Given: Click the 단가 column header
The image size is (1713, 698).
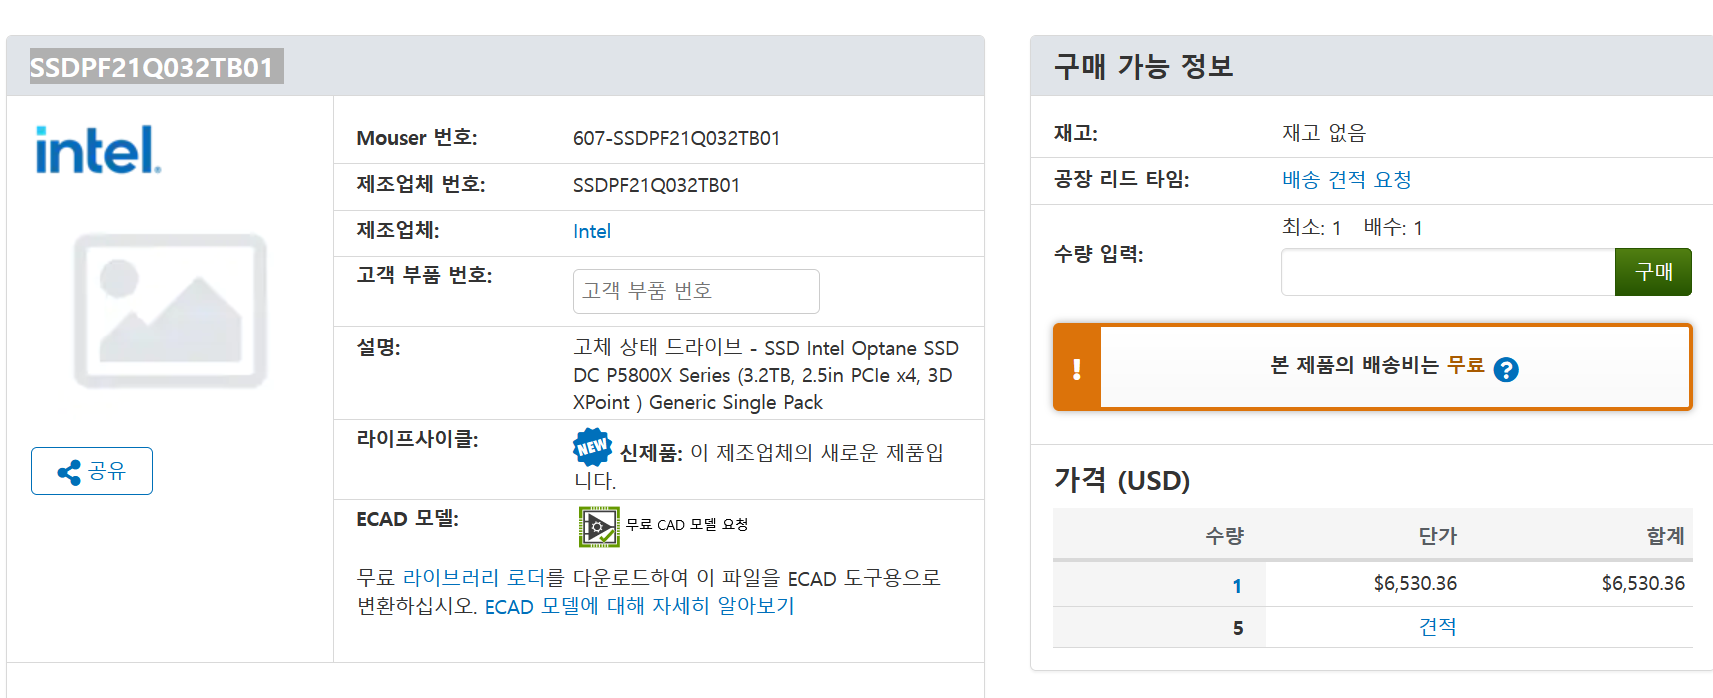Looking at the screenshot, I should (x=1437, y=536).
